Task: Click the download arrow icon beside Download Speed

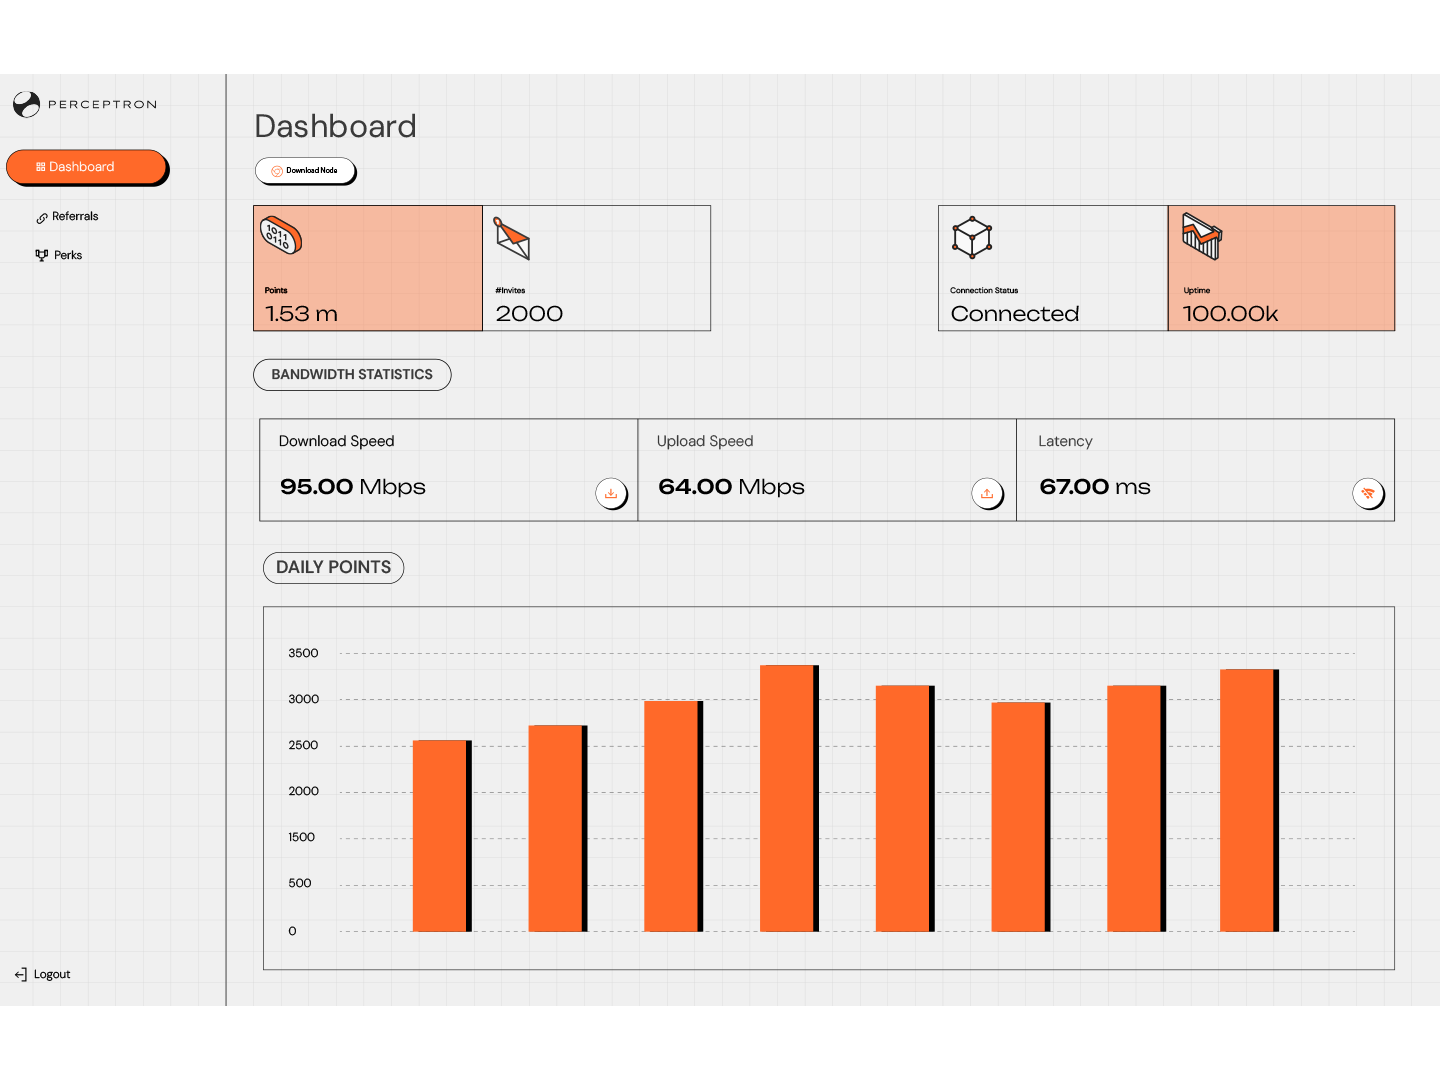Action: click(x=611, y=493)
